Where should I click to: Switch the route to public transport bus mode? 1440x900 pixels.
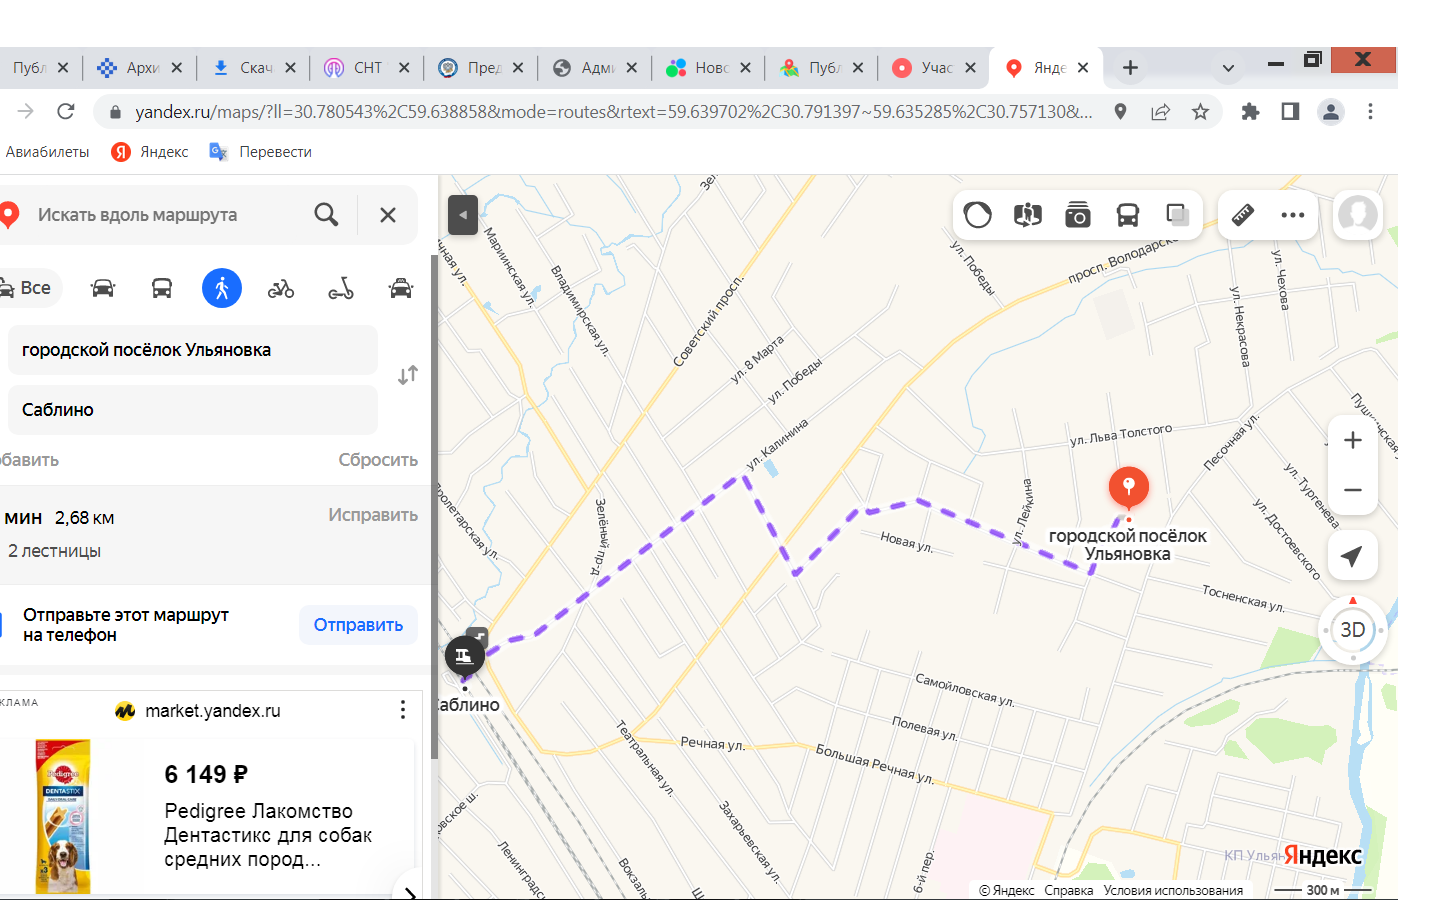(162, 288)
